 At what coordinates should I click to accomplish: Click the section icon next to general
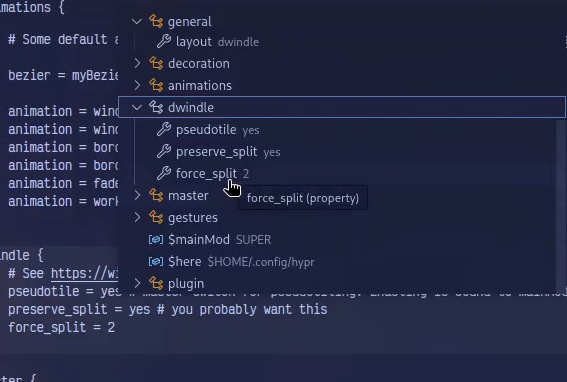coord(156,21)
